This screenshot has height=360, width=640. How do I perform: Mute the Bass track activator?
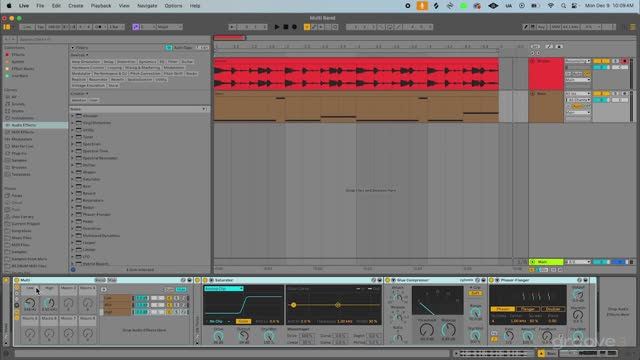(601, 94)
